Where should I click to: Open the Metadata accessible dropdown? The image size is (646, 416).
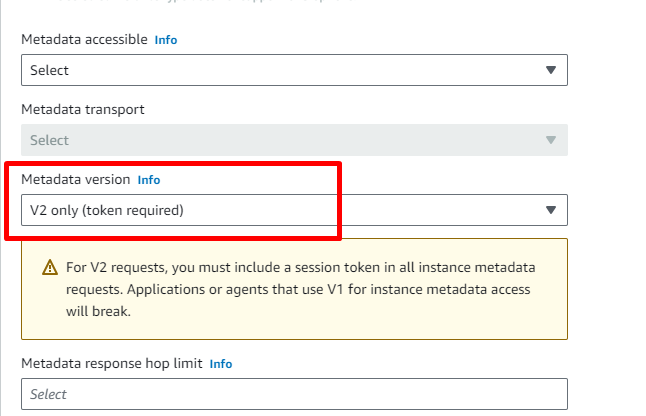(x=294, y=70)
